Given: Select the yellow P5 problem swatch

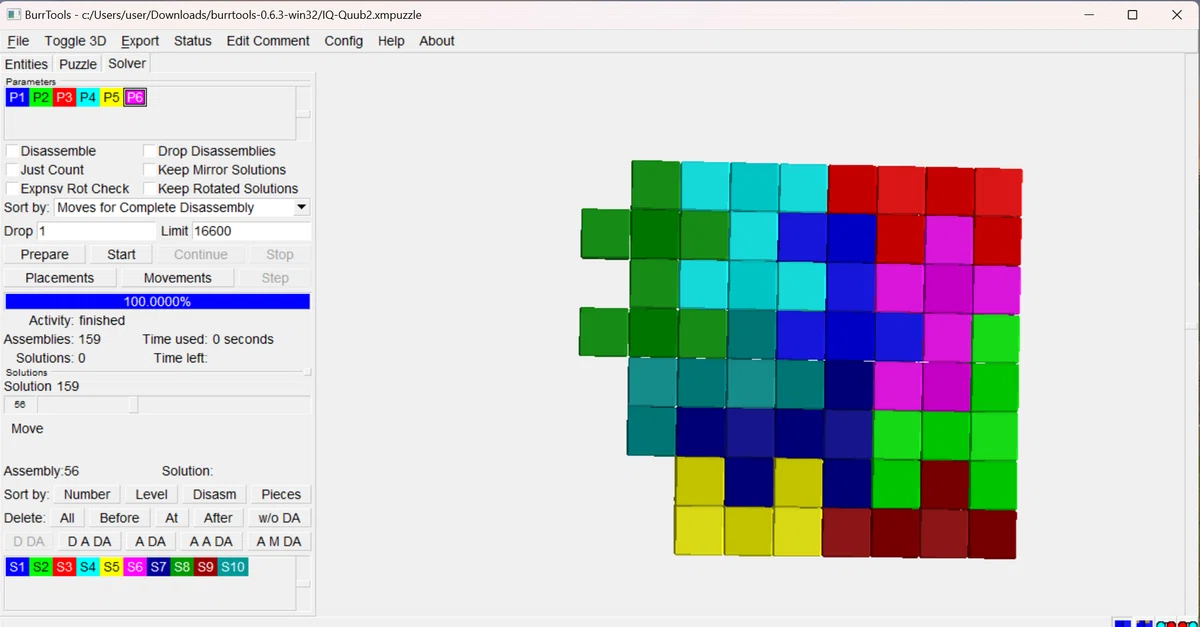Looking at the screenshot, I should coord(111,97).
